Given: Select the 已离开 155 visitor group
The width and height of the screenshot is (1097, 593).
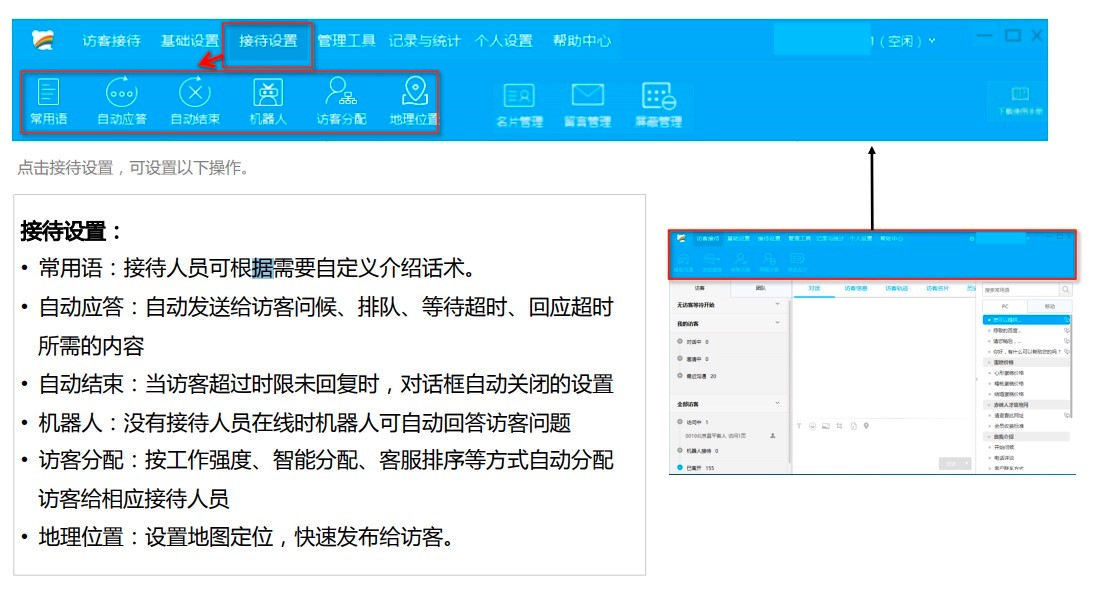Looking at the screenshot, I should (695, 468).
